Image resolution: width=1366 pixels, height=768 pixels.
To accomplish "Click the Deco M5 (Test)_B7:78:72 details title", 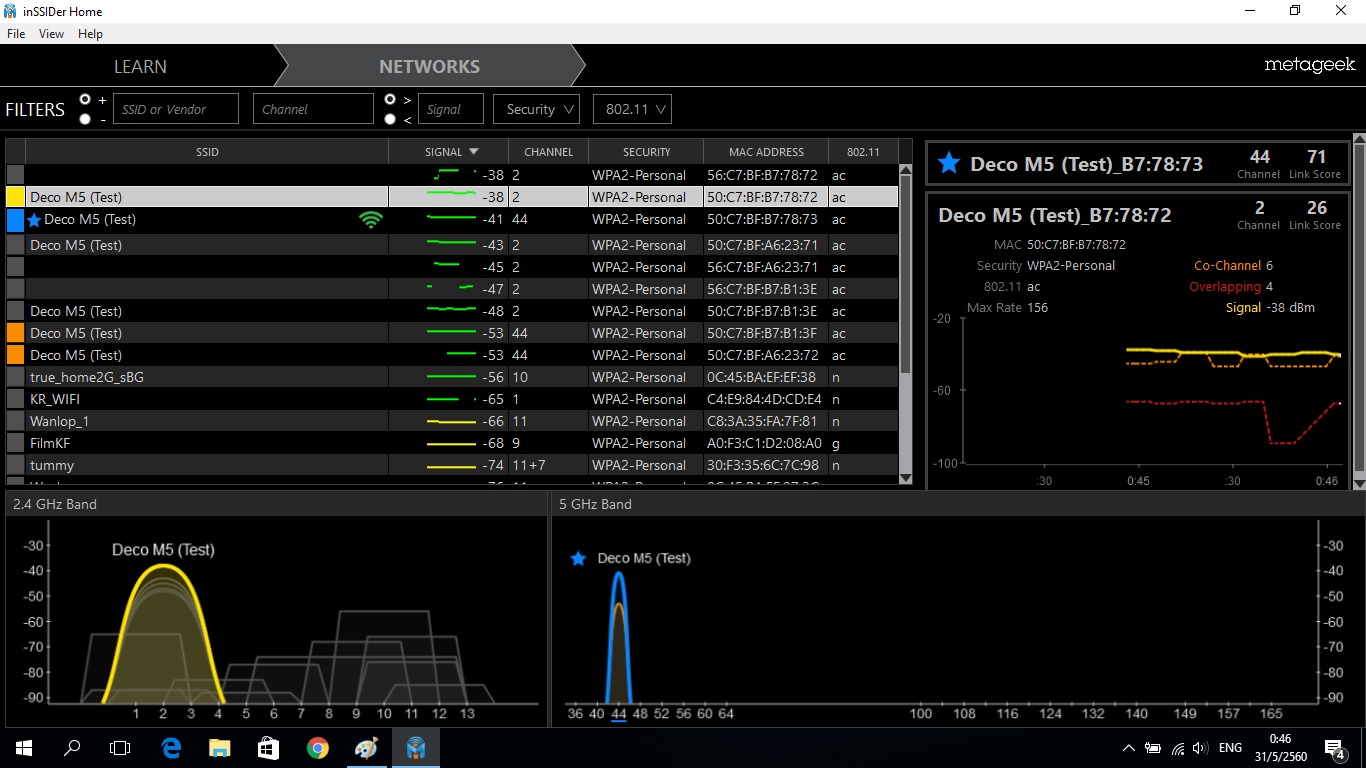I will click(x=1055, y=215).
